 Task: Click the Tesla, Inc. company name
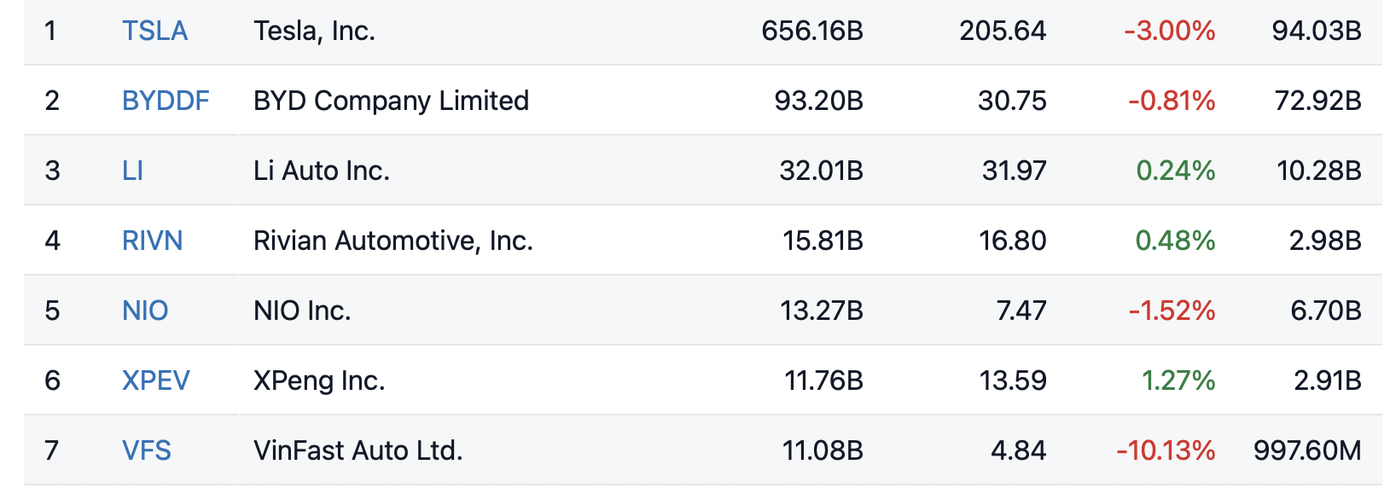tap(314, 31)
